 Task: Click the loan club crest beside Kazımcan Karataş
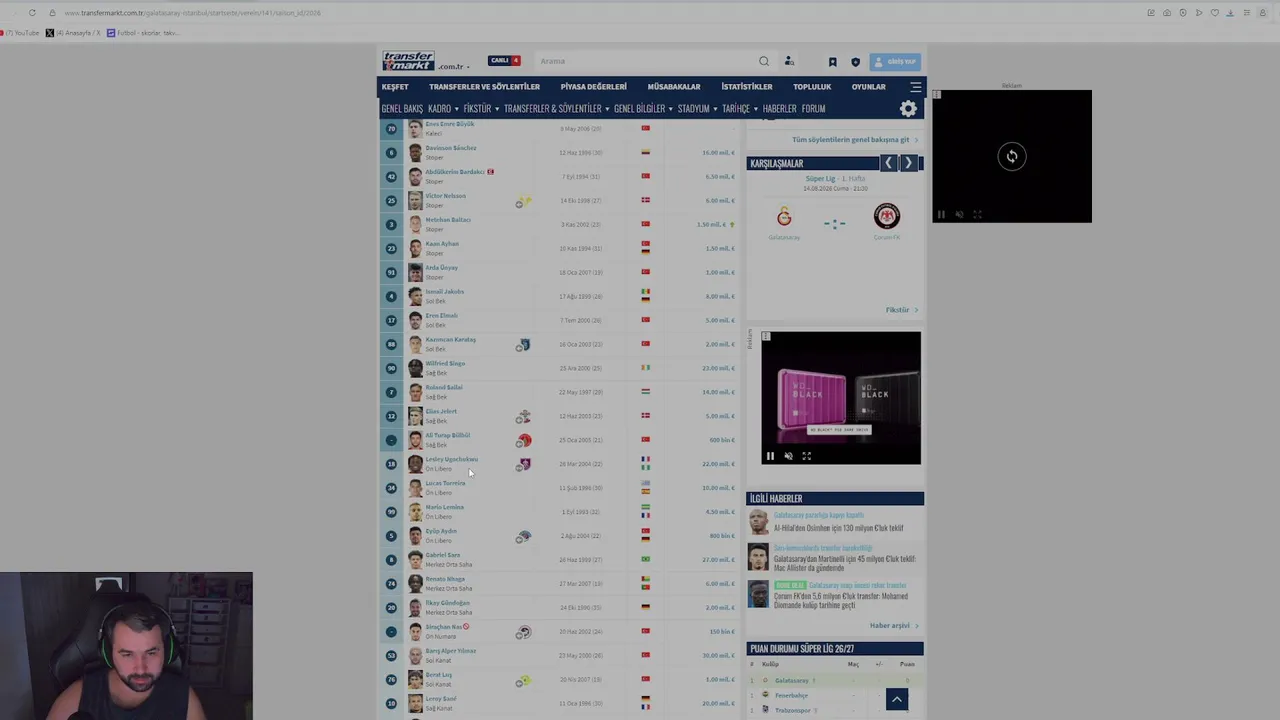pos(523,345)
